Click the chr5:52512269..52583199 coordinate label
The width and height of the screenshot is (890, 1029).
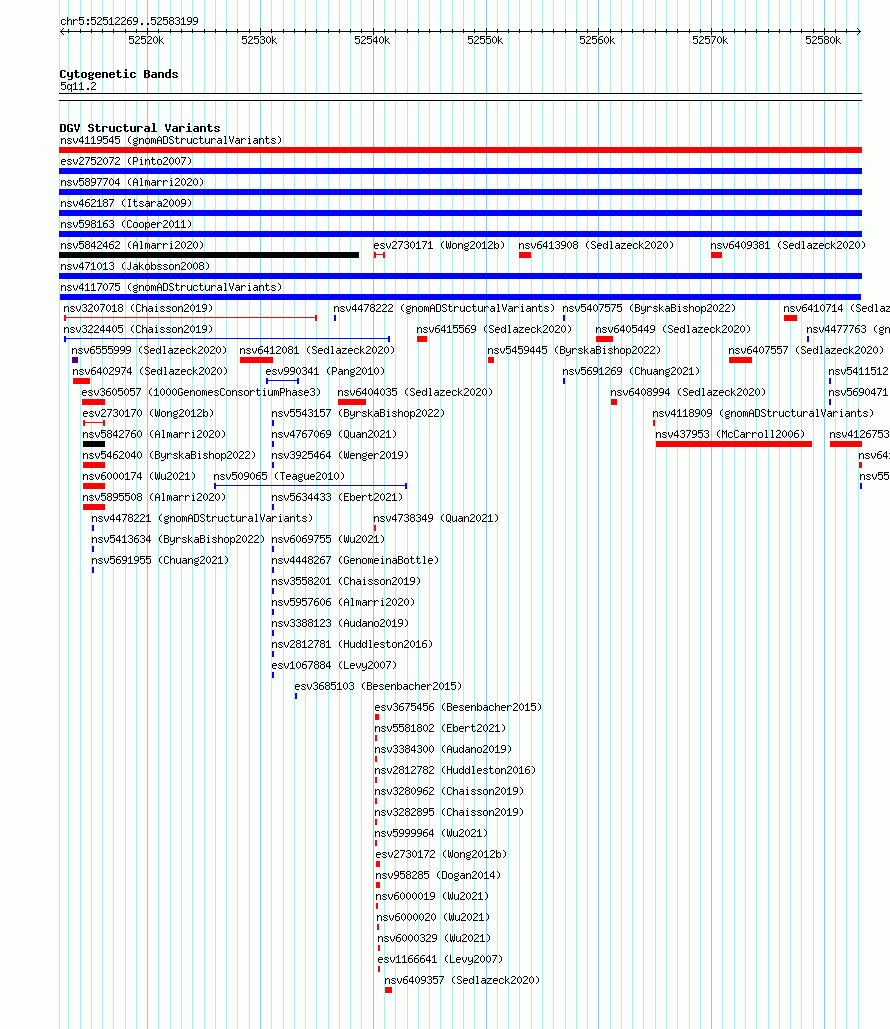tap(129, 21)
